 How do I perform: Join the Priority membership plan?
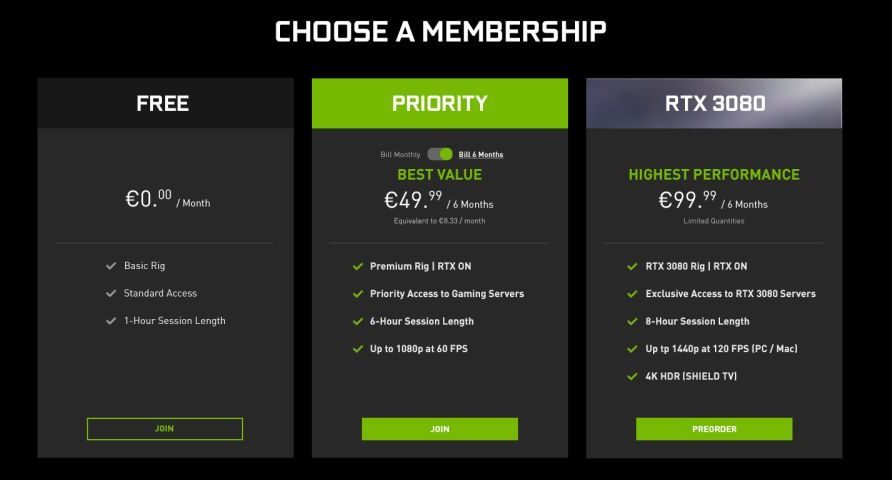(440, 429)
